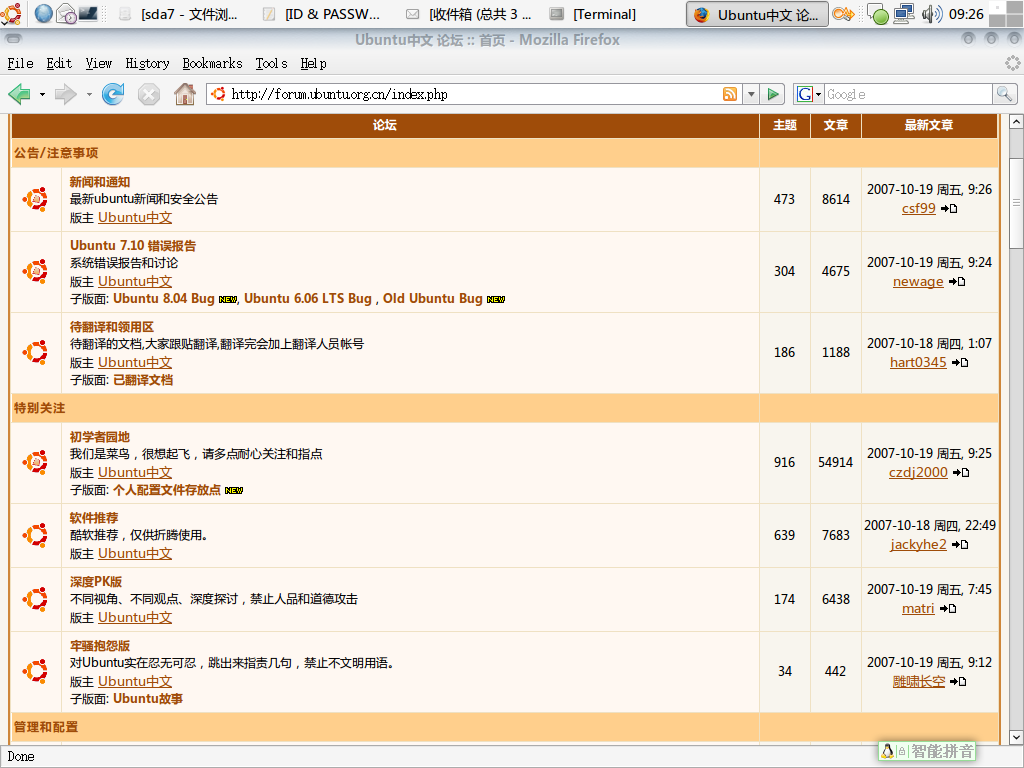
Task: Open the Back history dropdown arrow
Action: [42, 95]
